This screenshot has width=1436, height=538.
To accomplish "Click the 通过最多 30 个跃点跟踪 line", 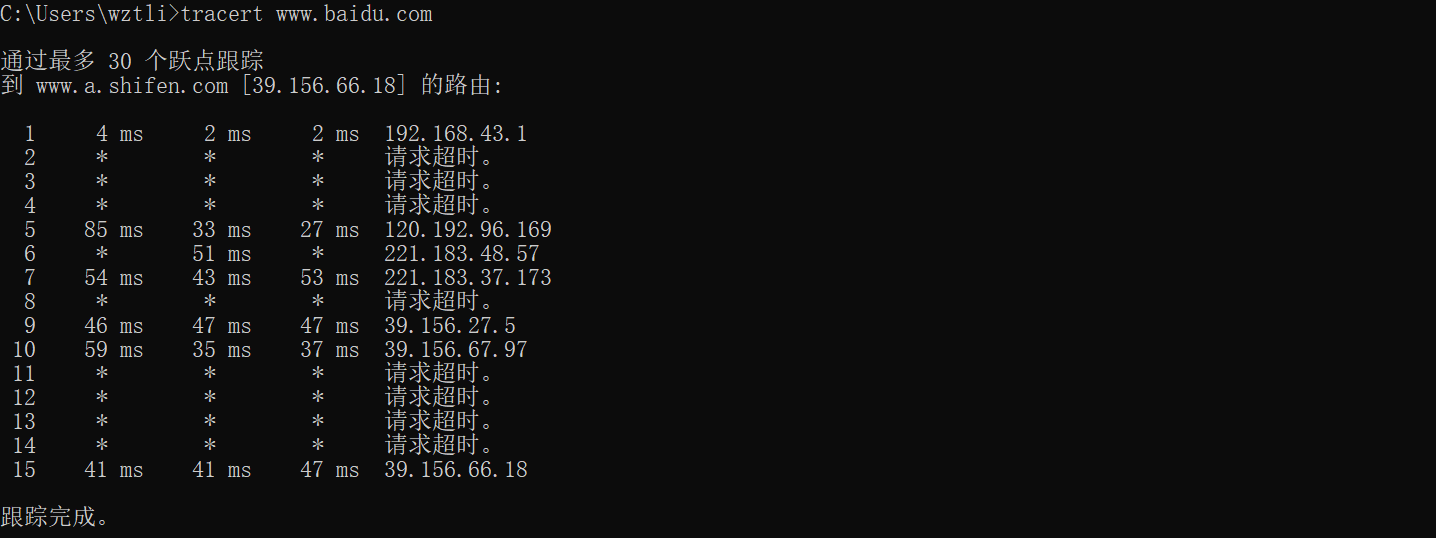I will 132,62.
